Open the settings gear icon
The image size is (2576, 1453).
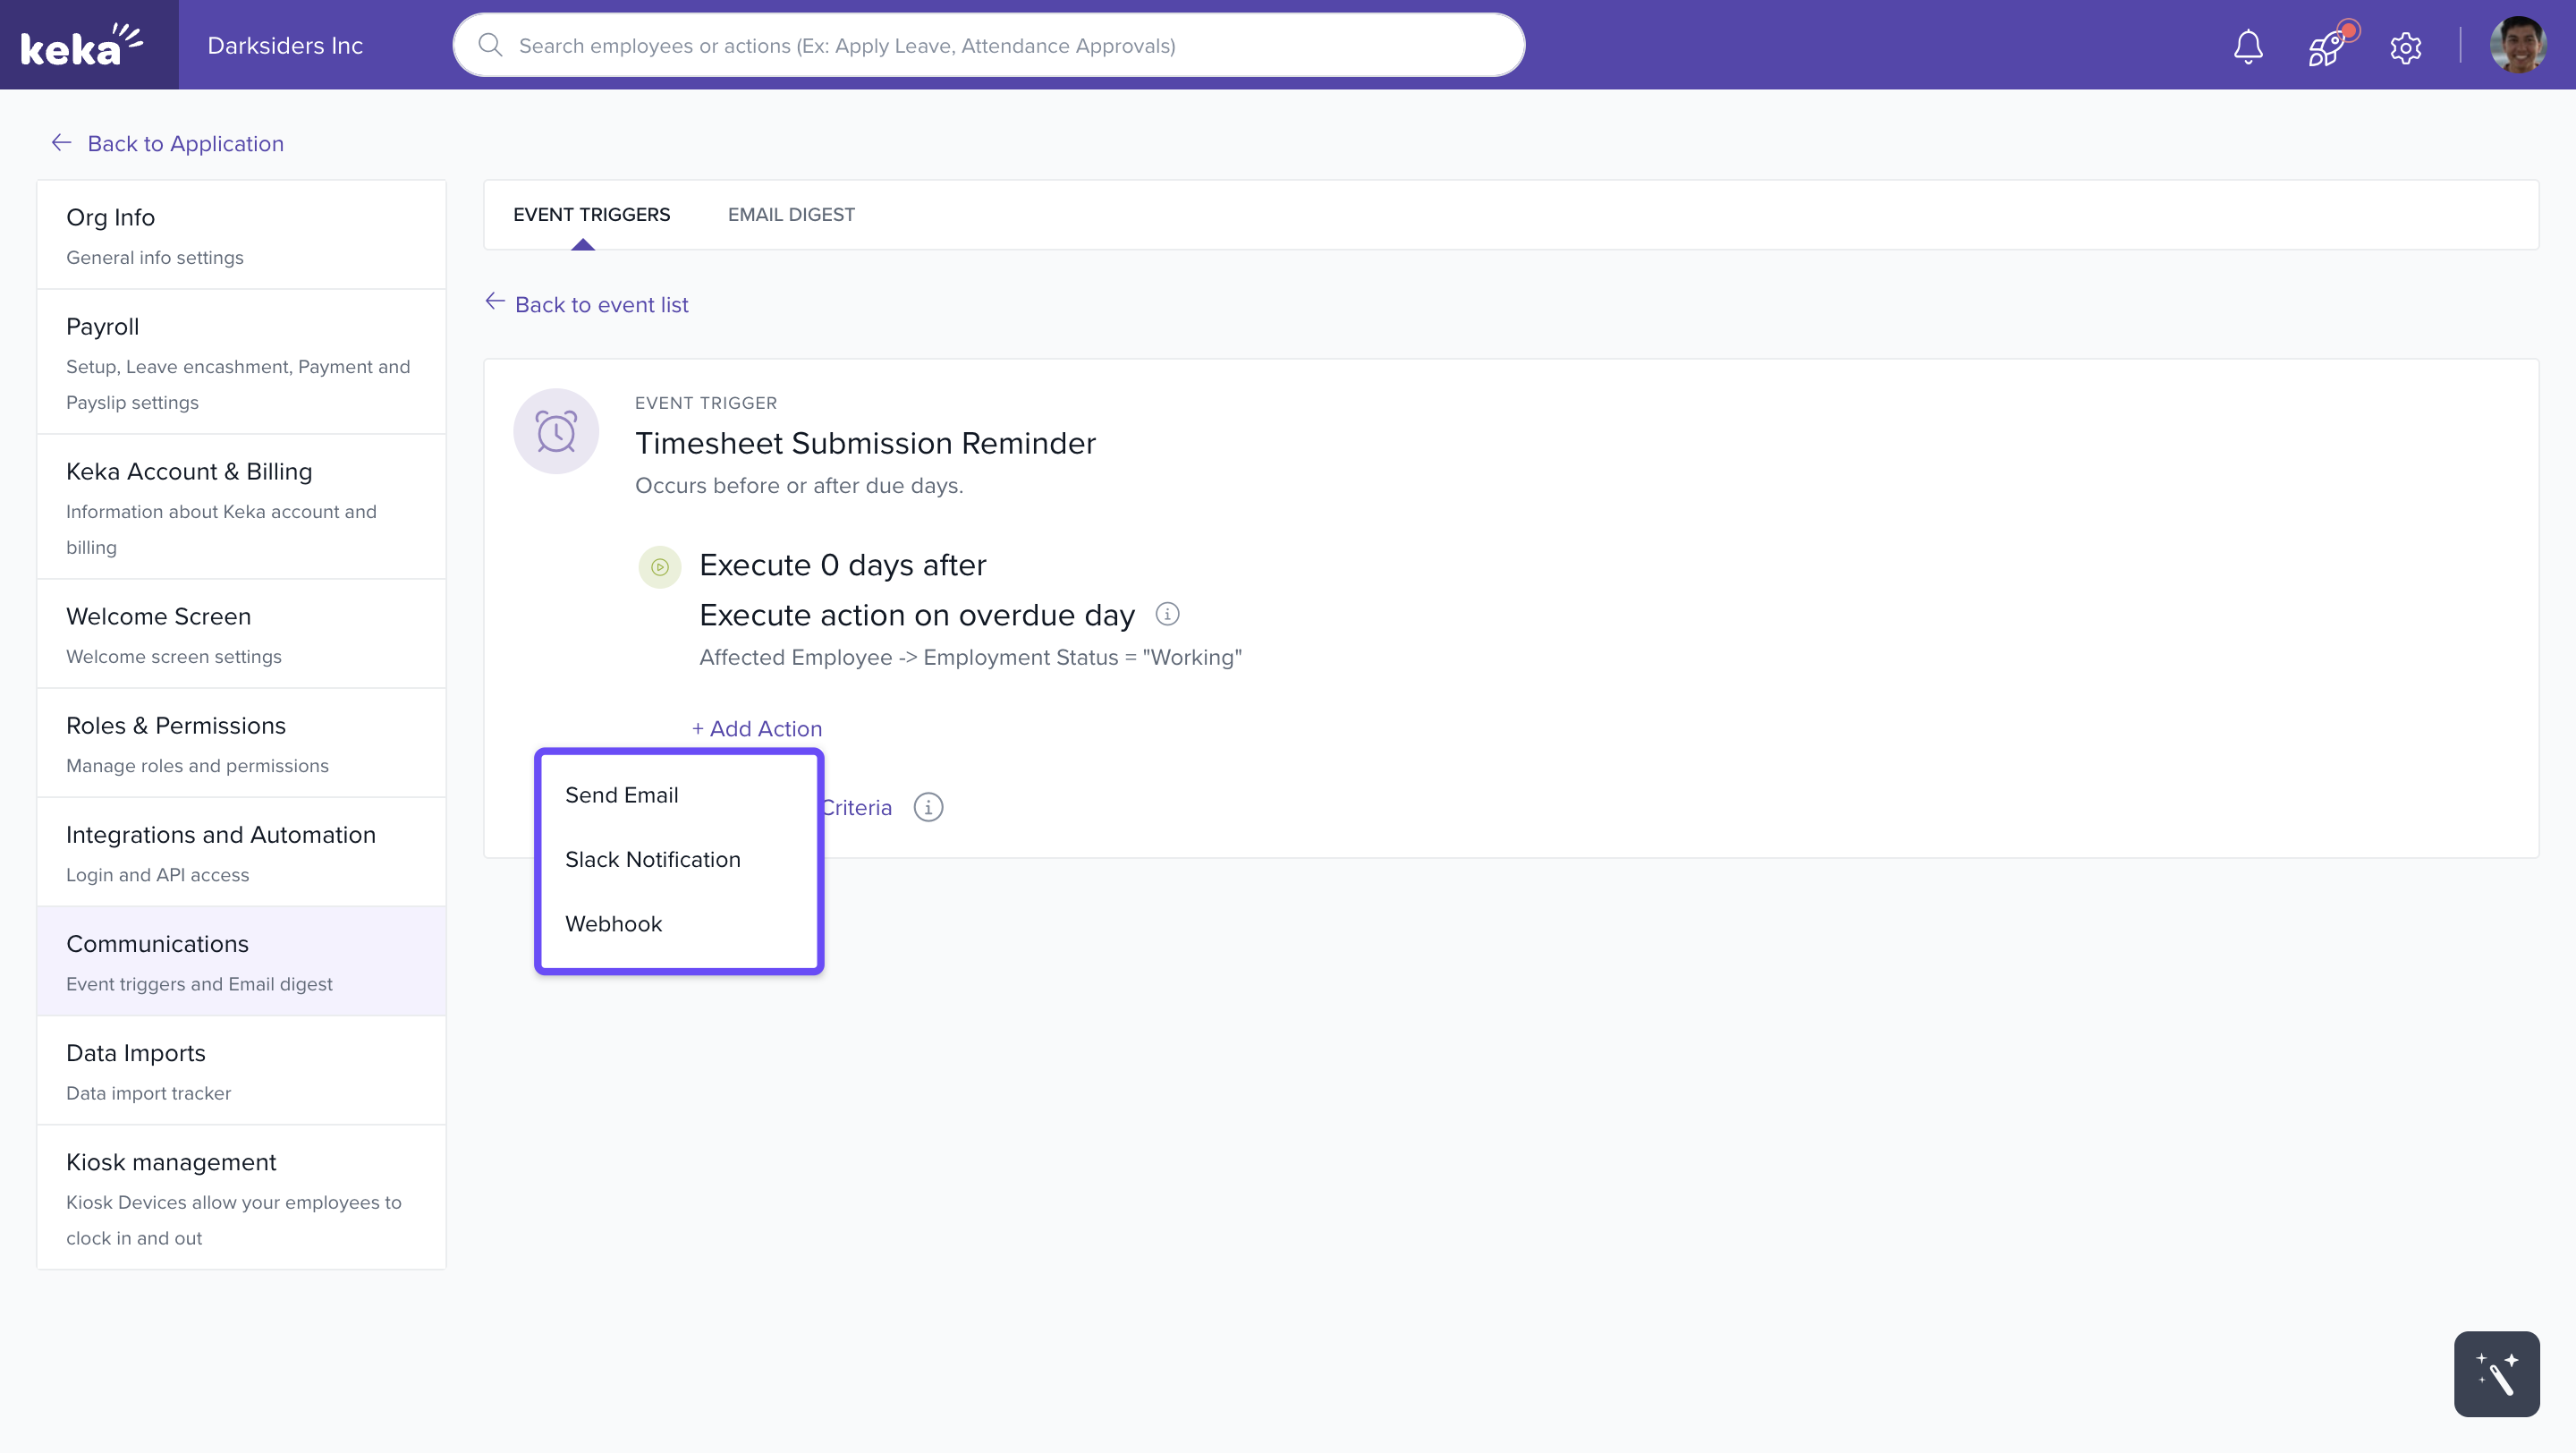2405,46
